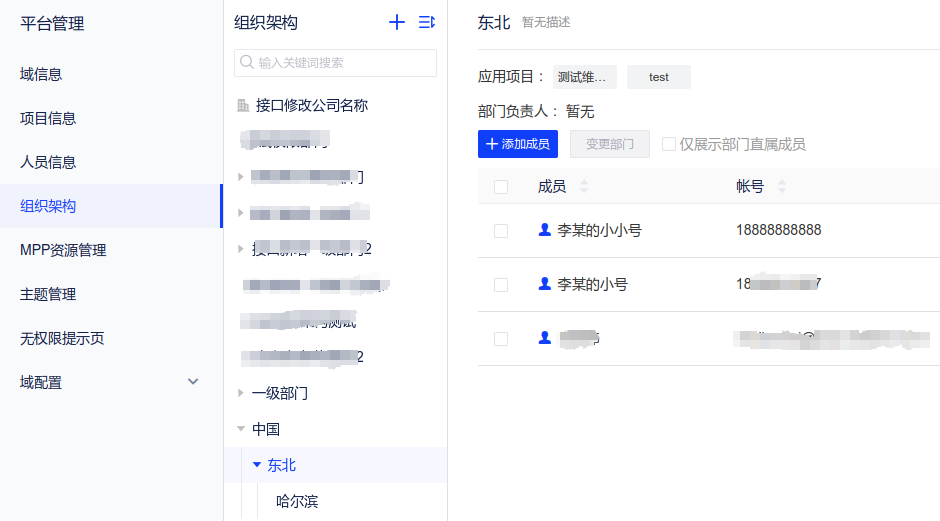The image size is (940, 521).
Task: Collapse the 中国 tree node
Action: point(240,429)
